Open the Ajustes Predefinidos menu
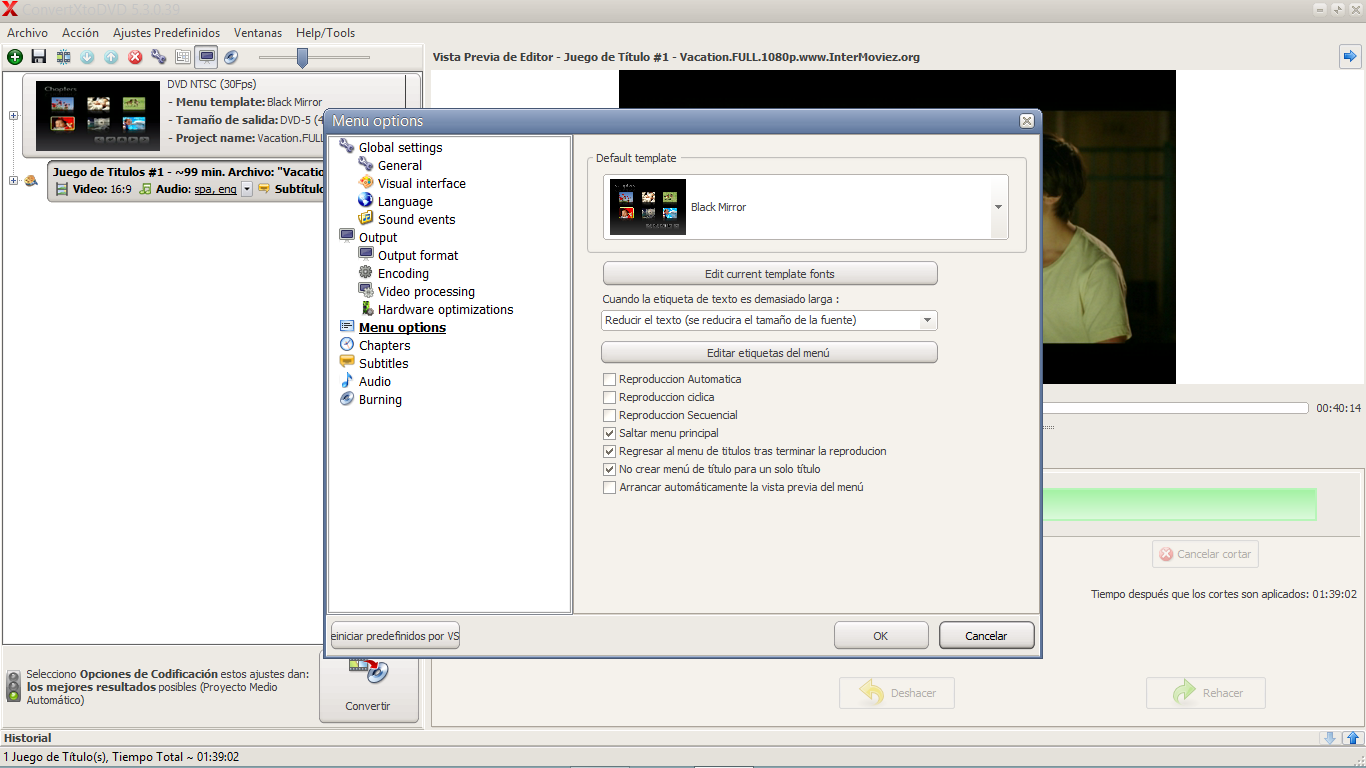This screenshot has width=1366, height=768. coord(166,33)
